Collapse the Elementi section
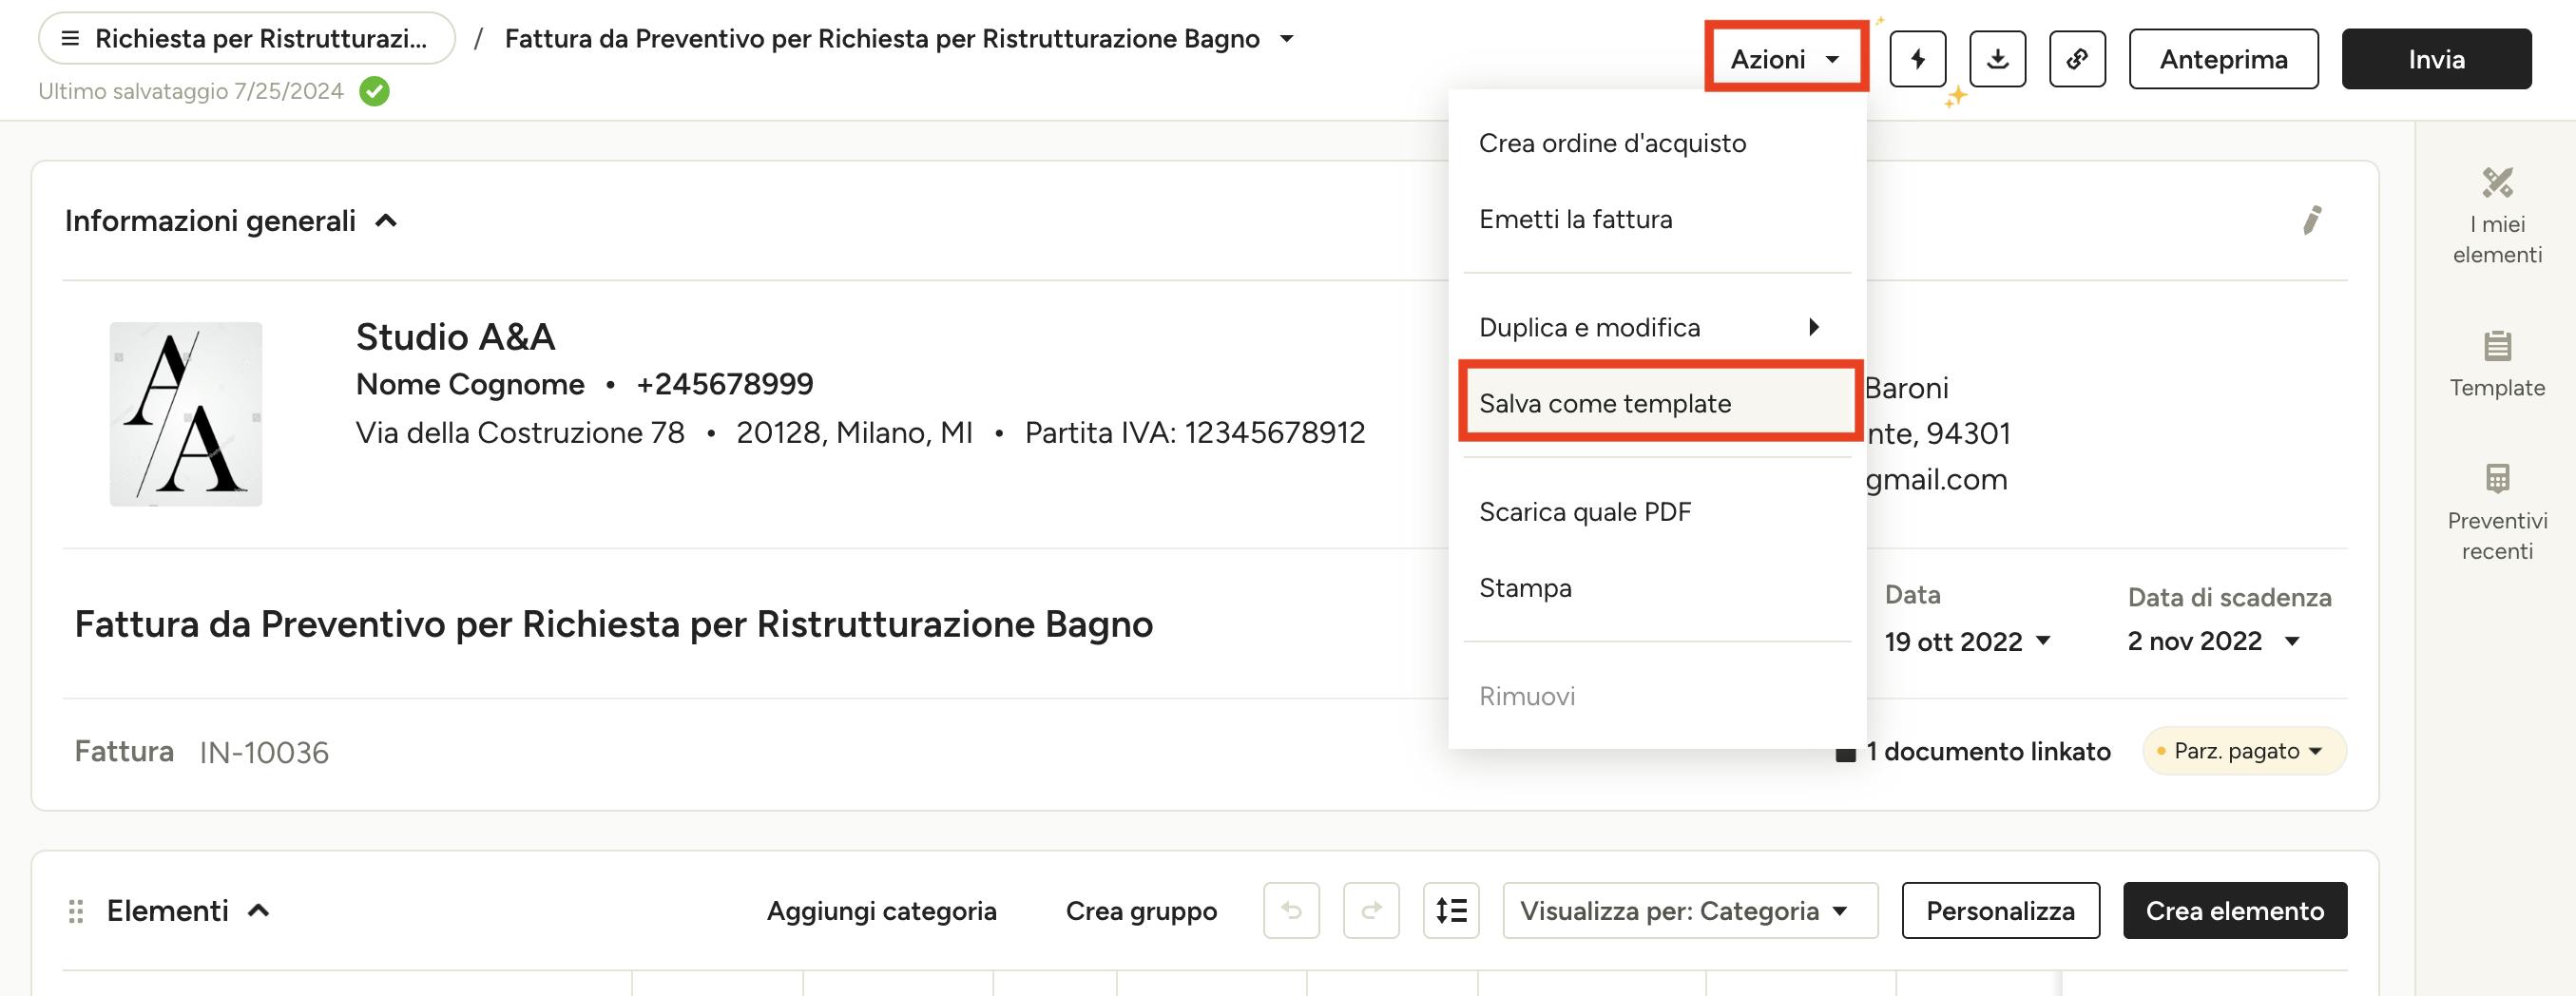 click(x=258, y=911)
